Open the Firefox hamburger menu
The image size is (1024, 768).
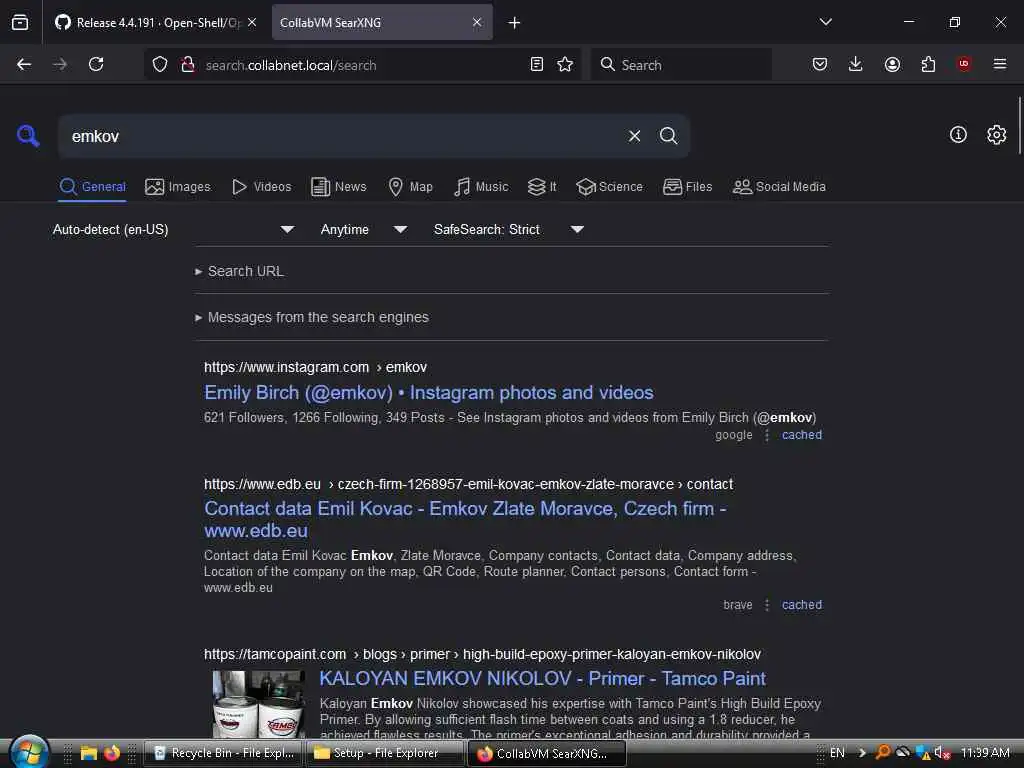1000,64
